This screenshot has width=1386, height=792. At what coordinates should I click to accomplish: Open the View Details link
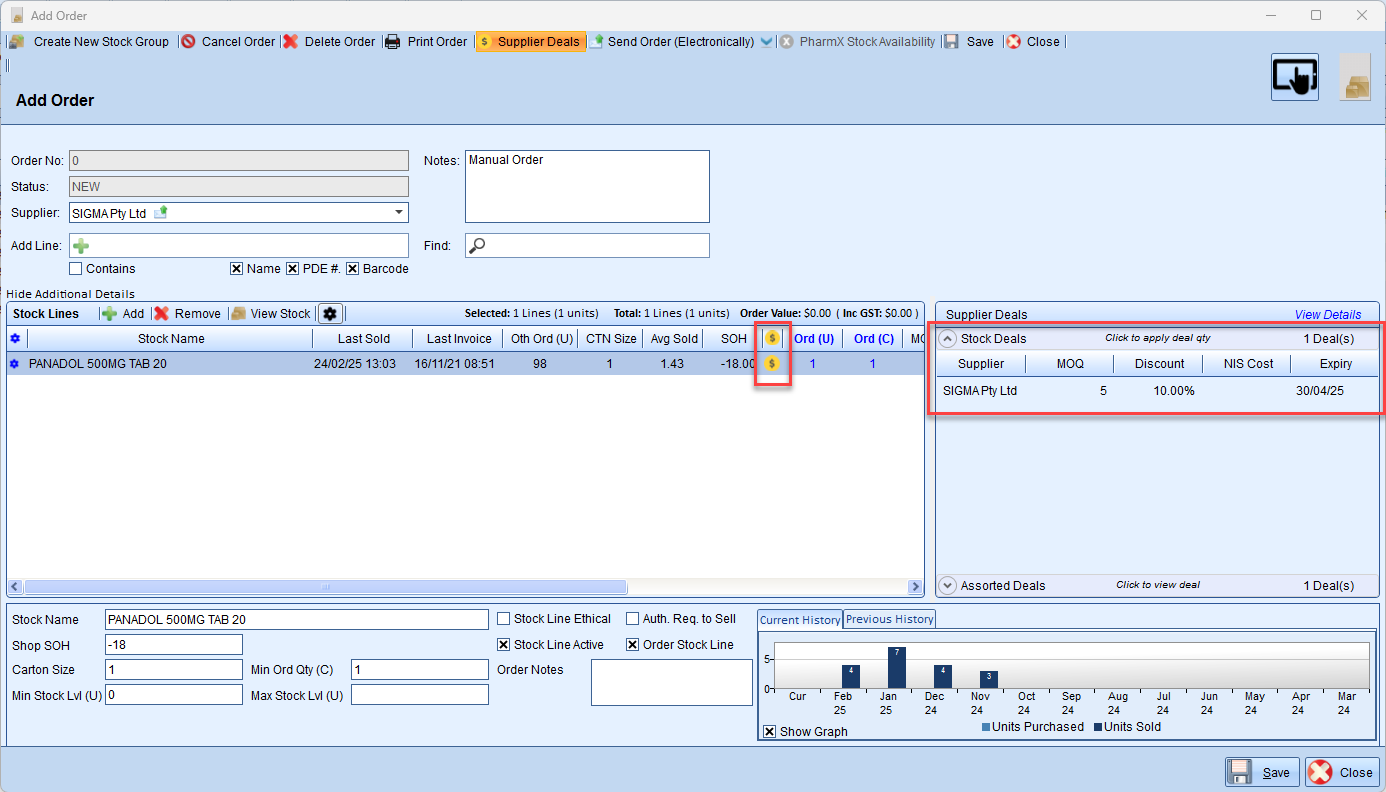pos(1327,315)
